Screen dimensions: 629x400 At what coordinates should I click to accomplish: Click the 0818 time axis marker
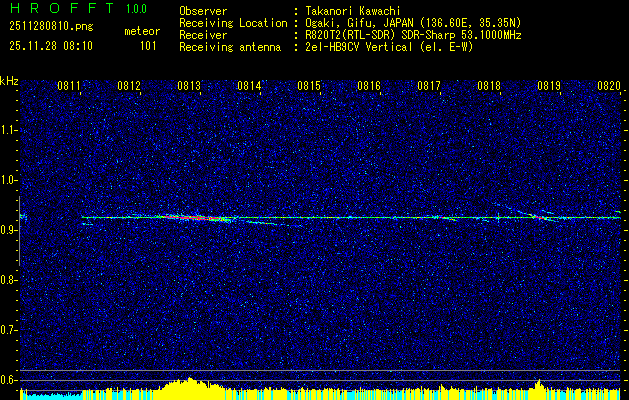pyautogui.click(x=489, y=86)
